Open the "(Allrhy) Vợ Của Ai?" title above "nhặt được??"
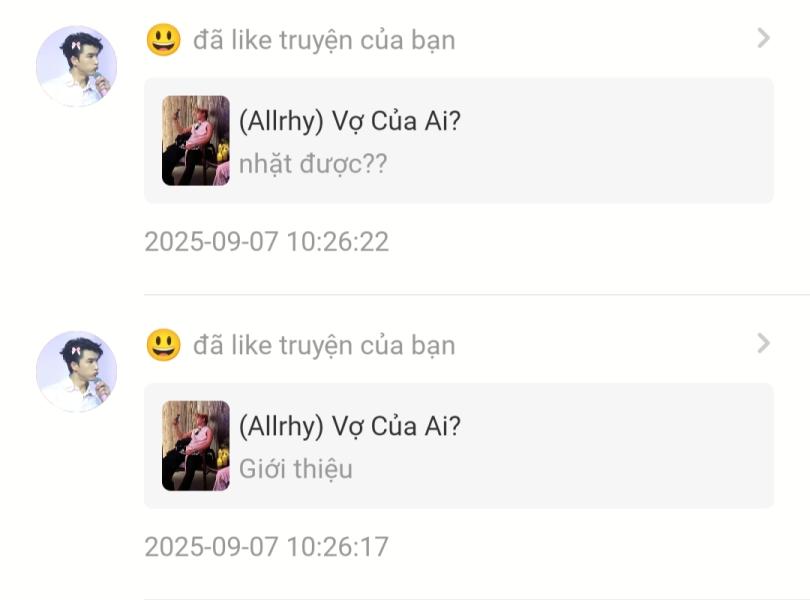 click(350, 122)
